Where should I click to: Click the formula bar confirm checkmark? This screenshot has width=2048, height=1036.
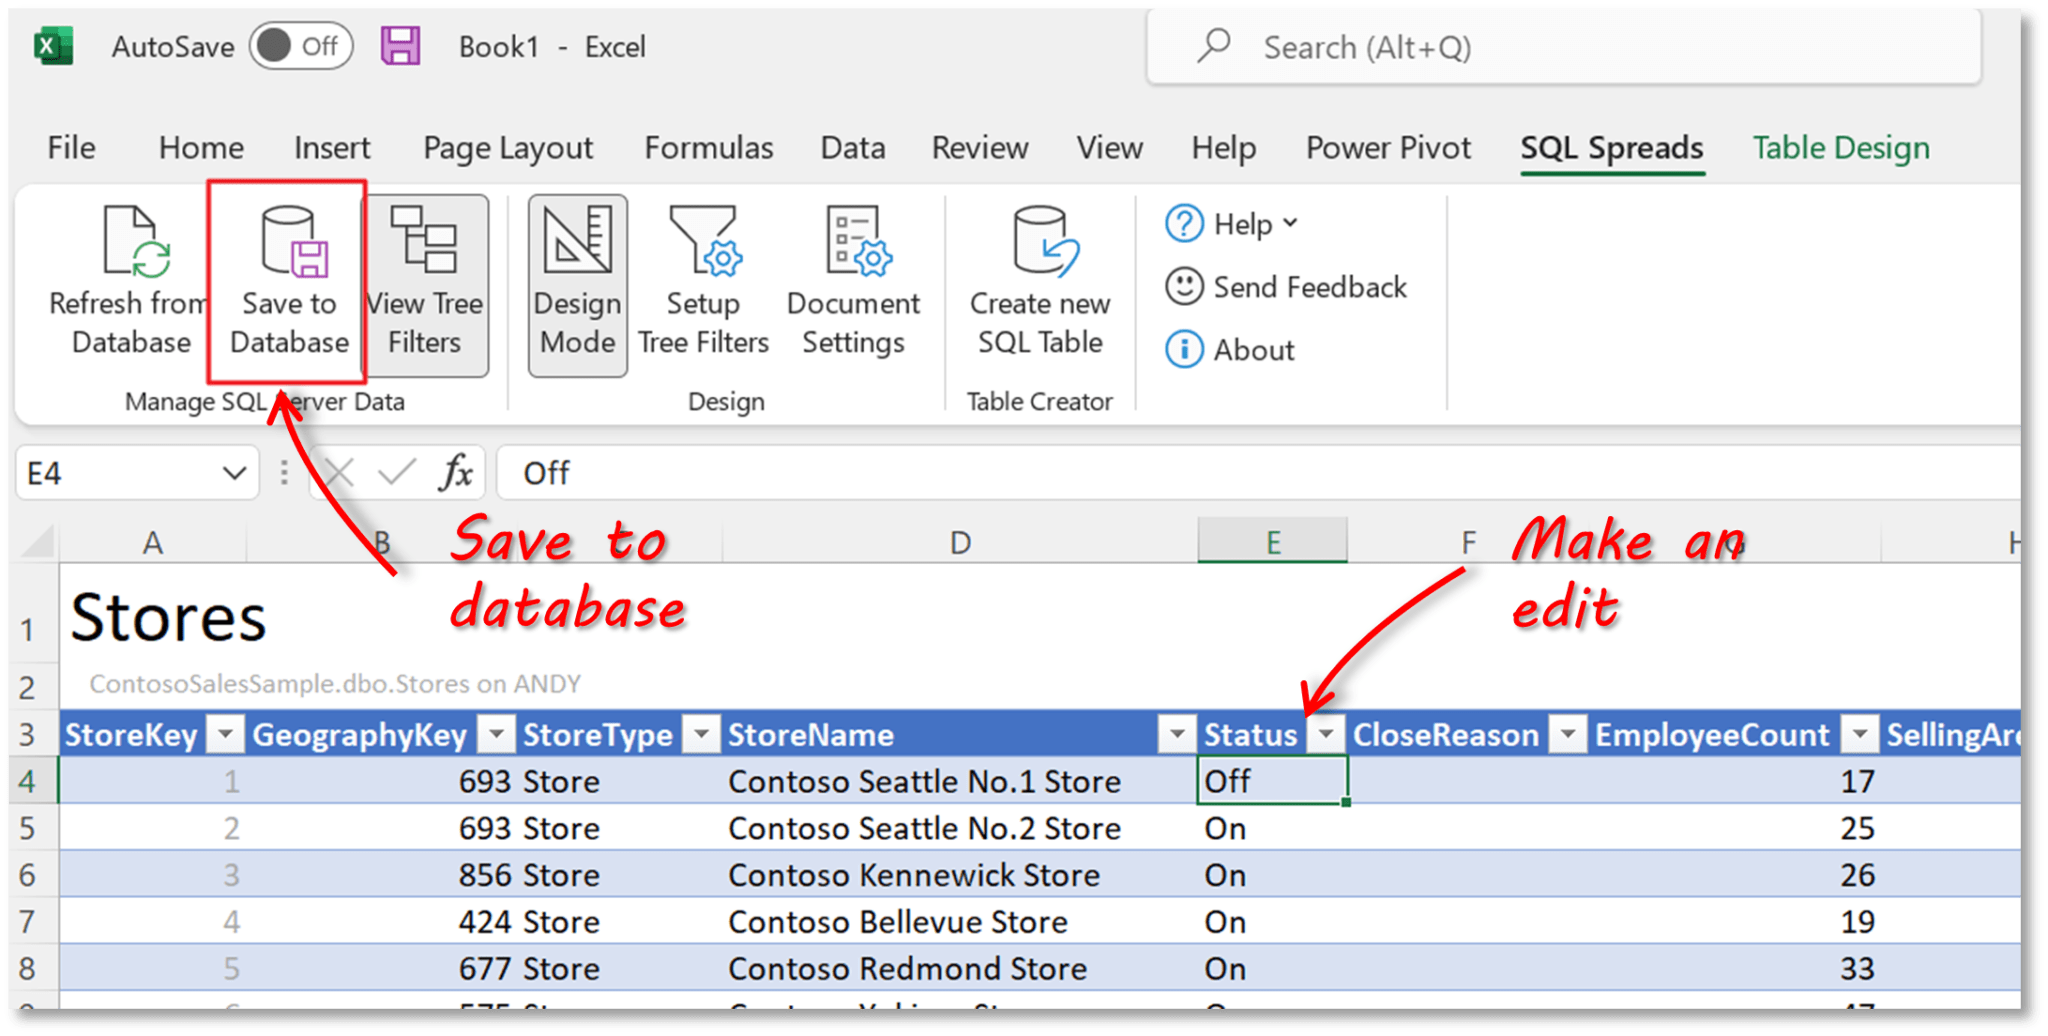click(397, 472)
